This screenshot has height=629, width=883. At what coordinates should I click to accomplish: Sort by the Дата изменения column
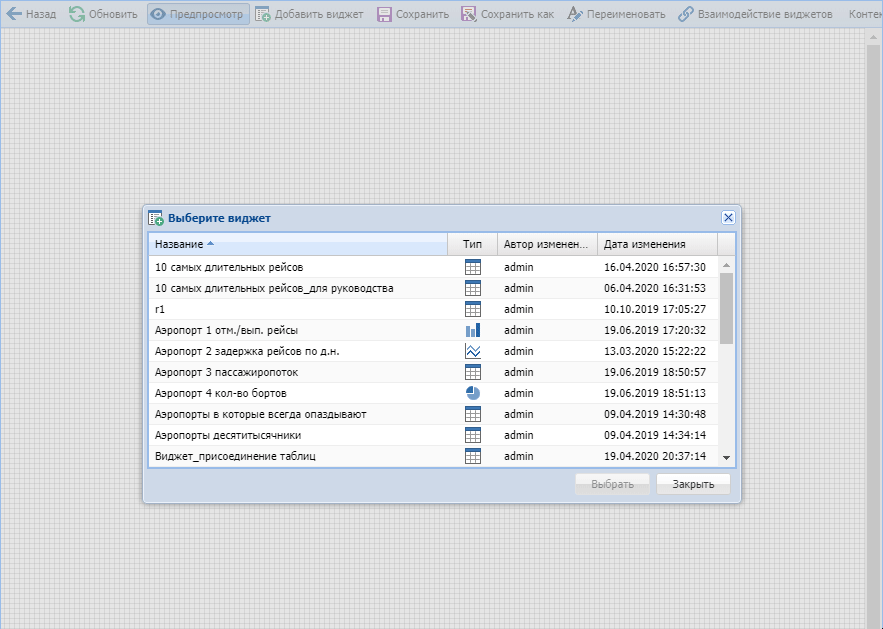coord(657,244)
